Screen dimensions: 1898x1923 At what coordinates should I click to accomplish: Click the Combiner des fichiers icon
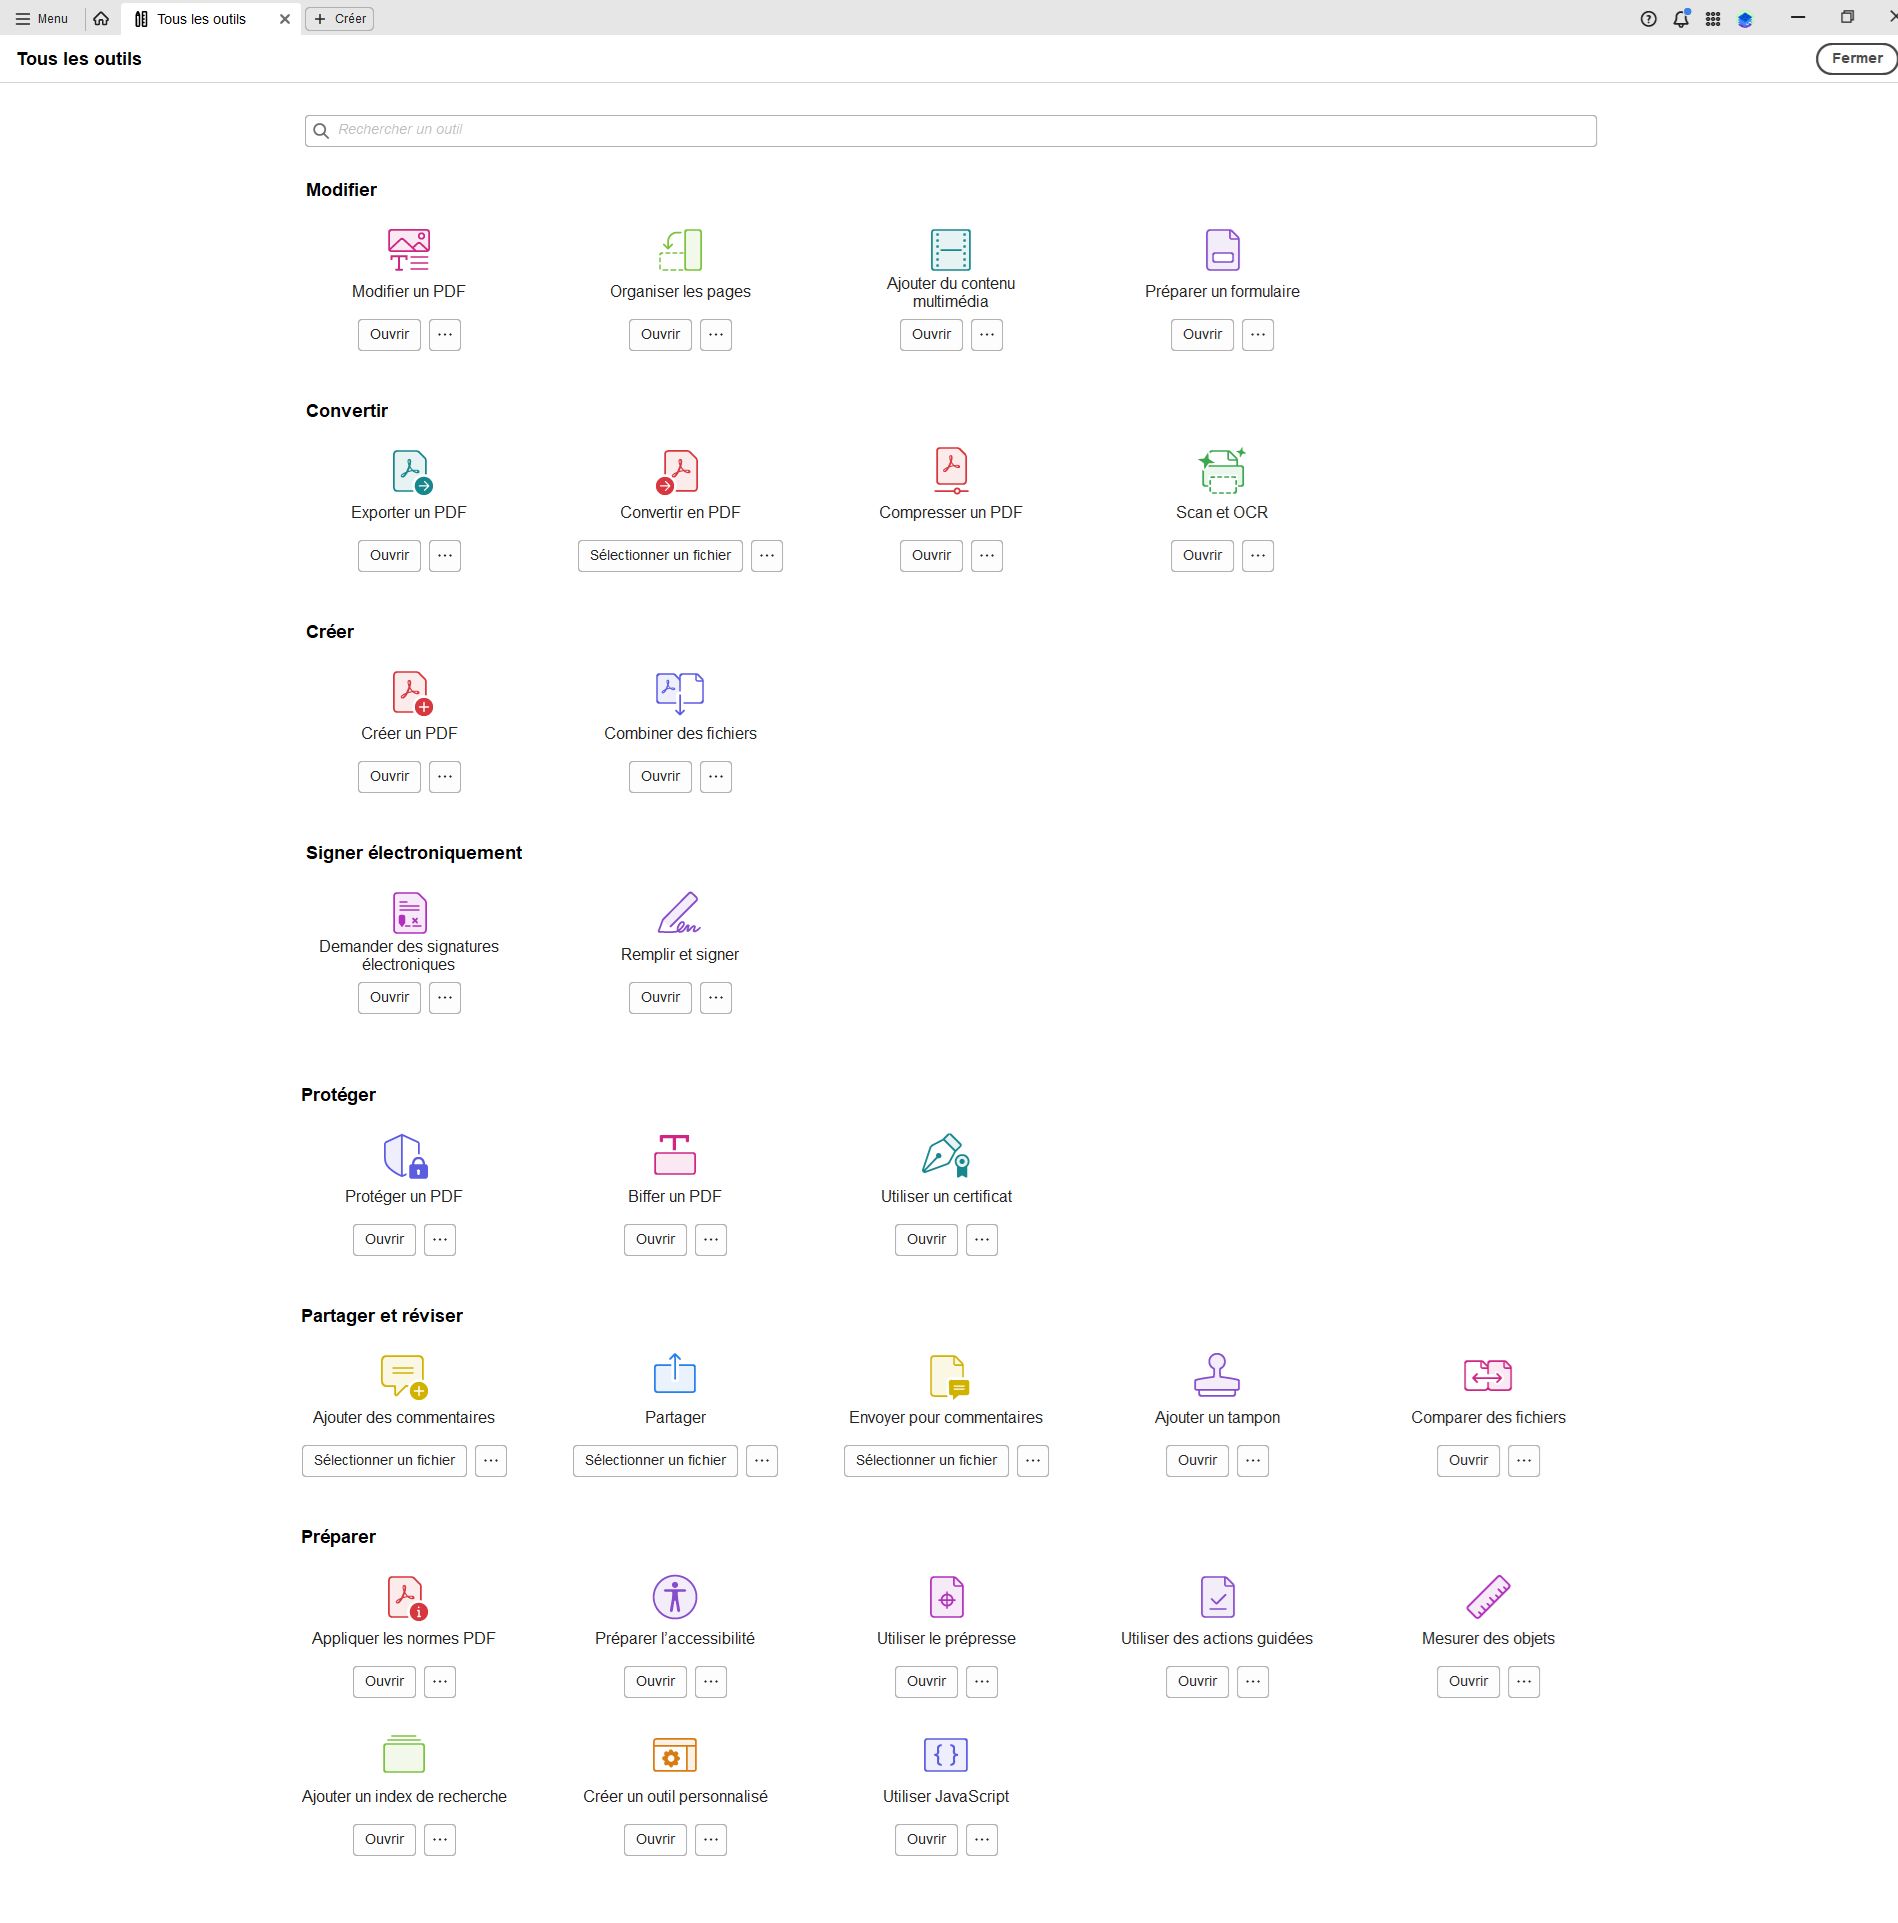(679, 692)
